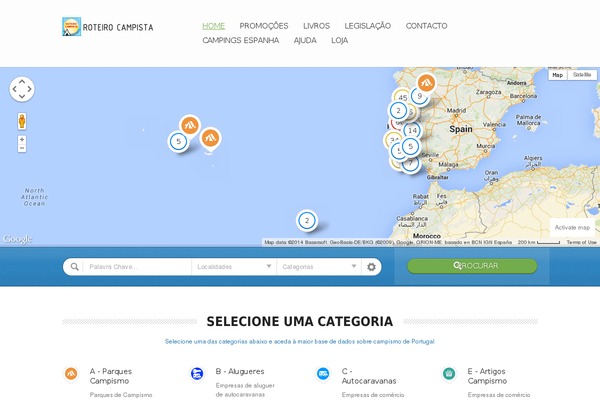Click the Parques Campismo category icon

[71, 374]
